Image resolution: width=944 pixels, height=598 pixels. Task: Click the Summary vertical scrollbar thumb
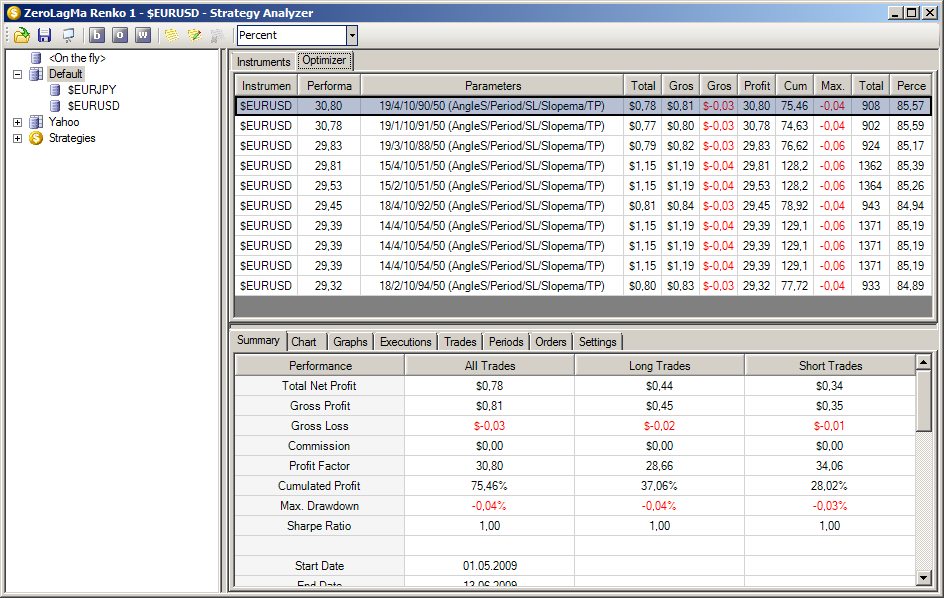point(924,400)
